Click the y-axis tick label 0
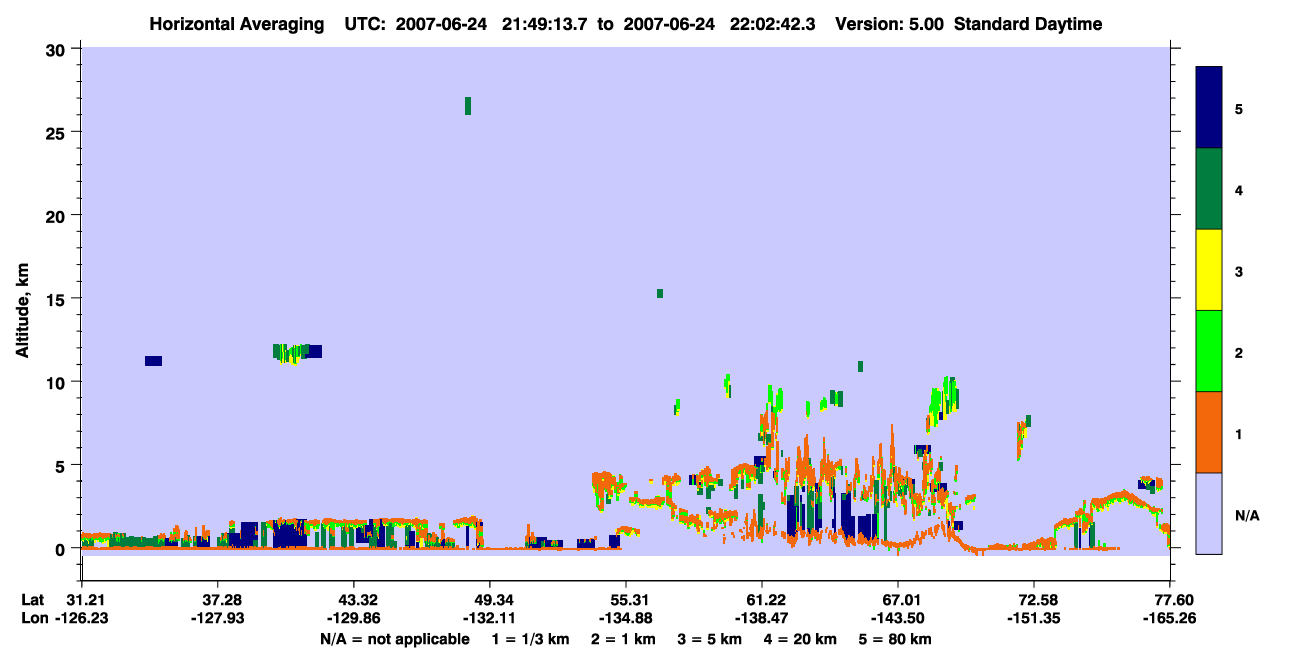The image size is (1300, 667). (x=63, y=549)
